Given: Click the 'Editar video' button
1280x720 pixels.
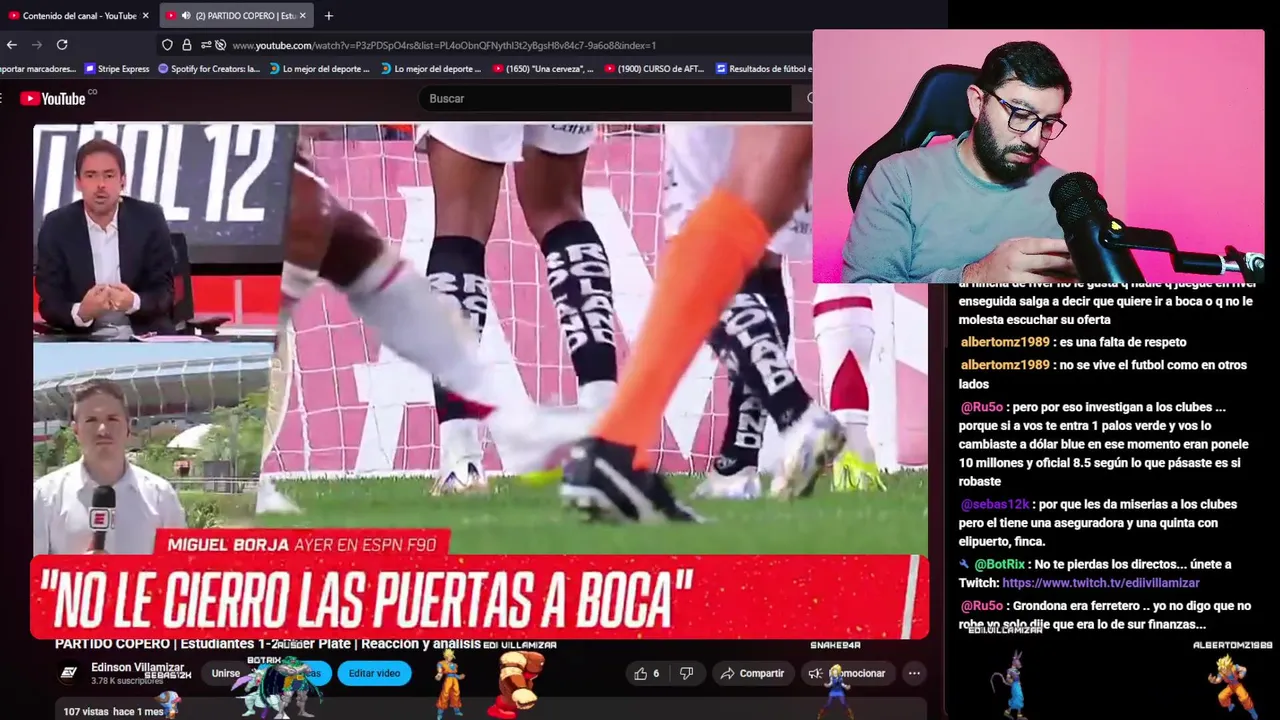Looking at the screenshot, I should pos(374,673).
